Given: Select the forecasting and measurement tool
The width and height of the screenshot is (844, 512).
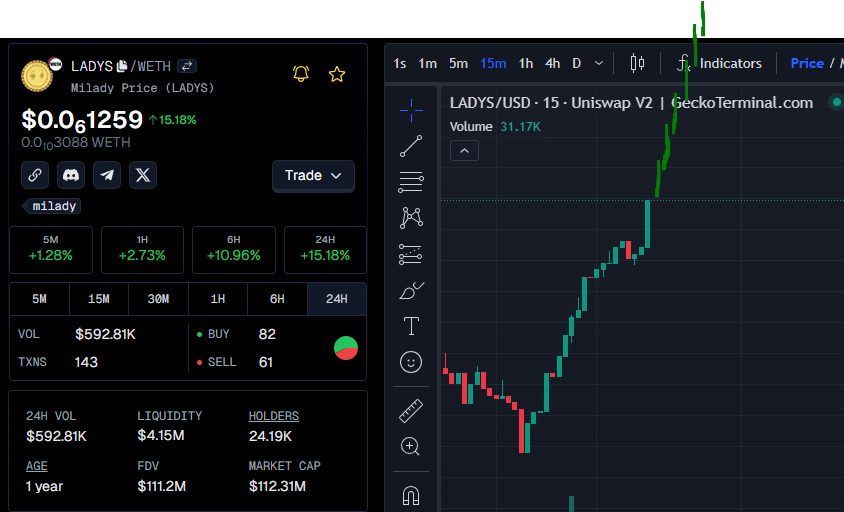Looking at the screenshot, I should [411, 254].
